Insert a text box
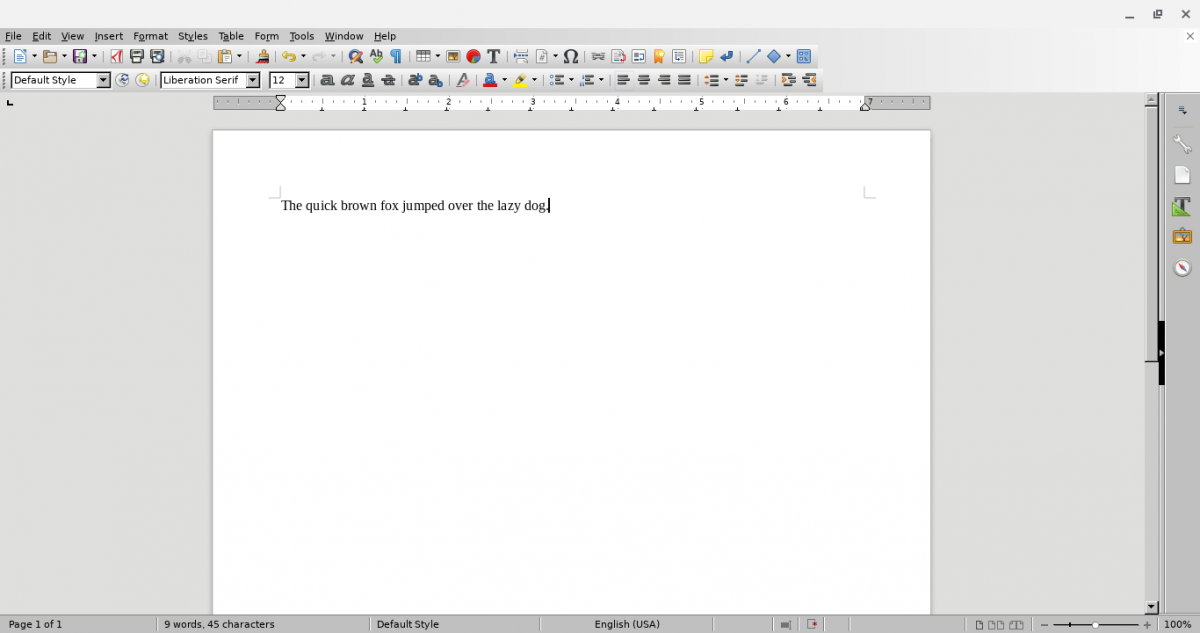 point(493,57)
